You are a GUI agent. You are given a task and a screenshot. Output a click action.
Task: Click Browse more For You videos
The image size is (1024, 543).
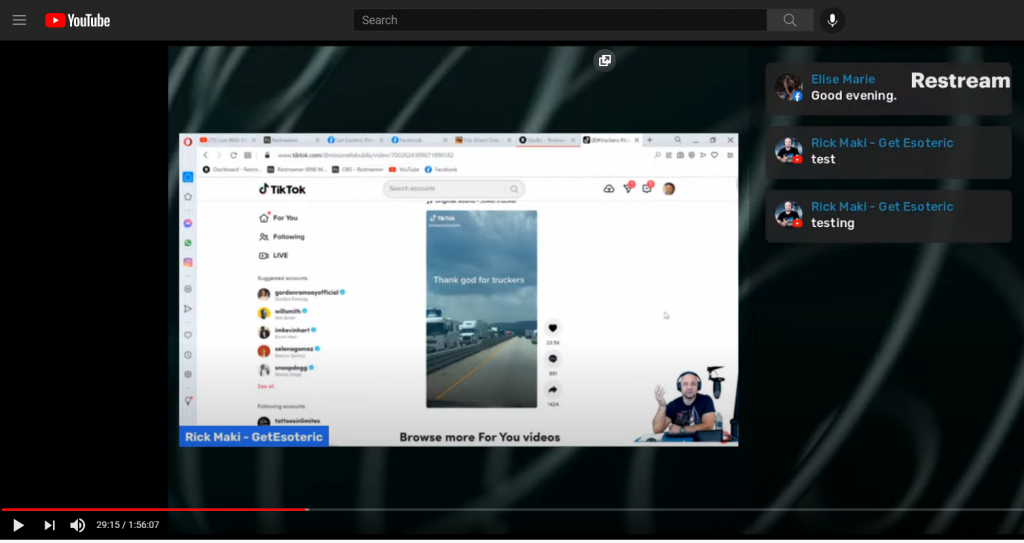pos(480,438)
